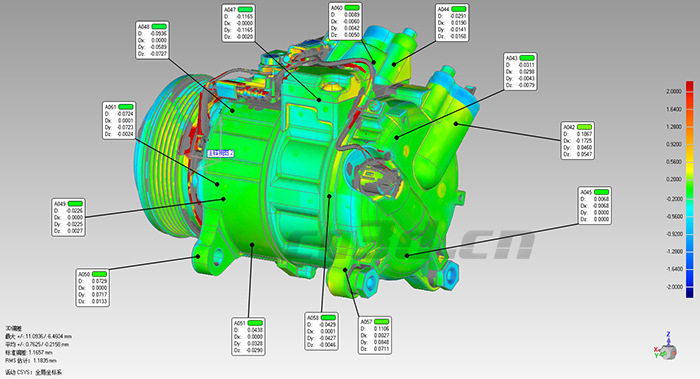Click the green status indicator on A042
Screen dimensions: 700x379
point(584,127)
